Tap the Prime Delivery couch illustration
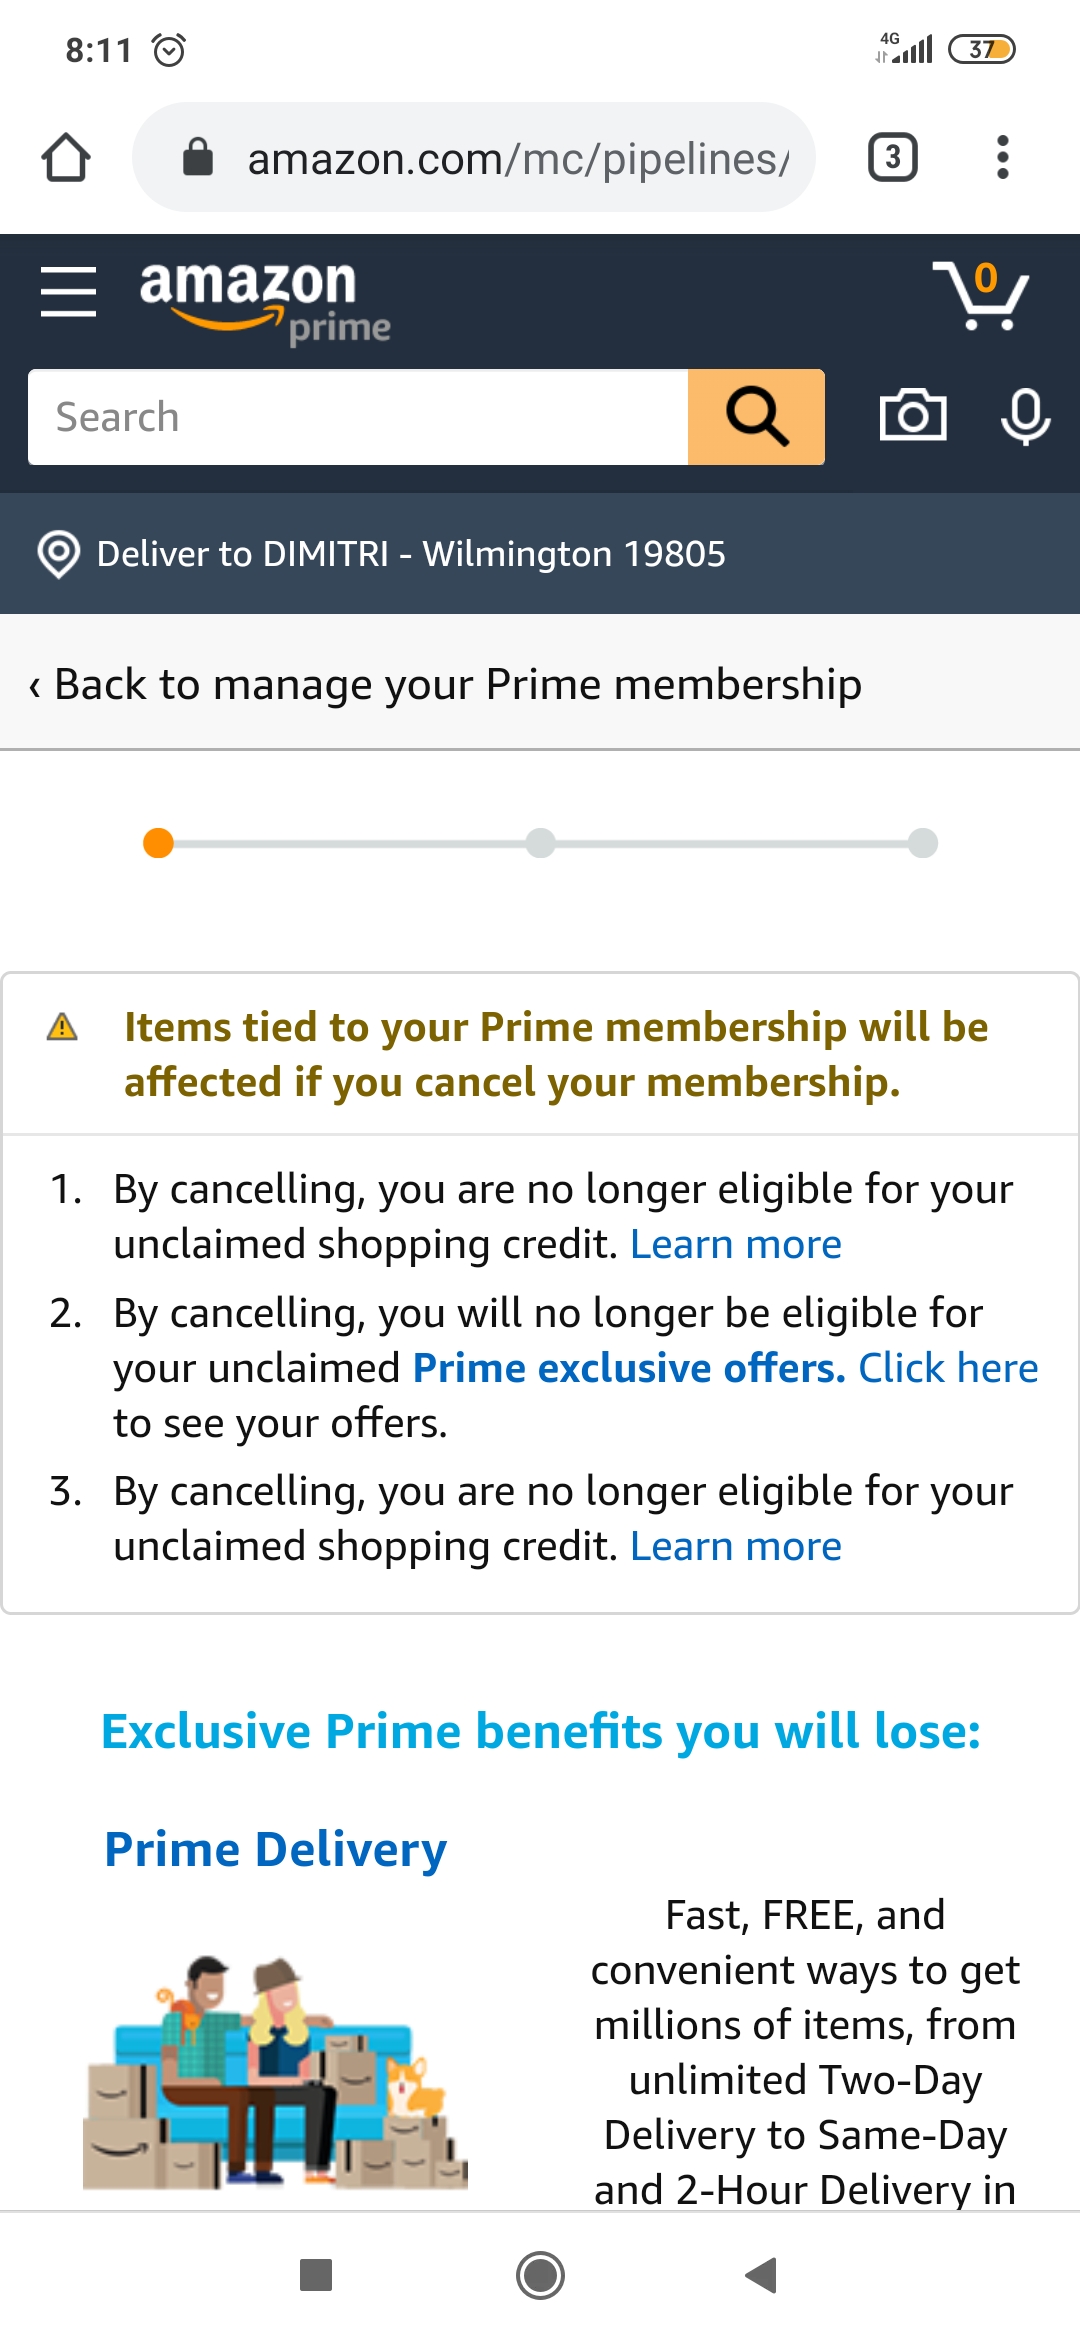This screenshot has height=2340, width=1080. (275, 2070)
